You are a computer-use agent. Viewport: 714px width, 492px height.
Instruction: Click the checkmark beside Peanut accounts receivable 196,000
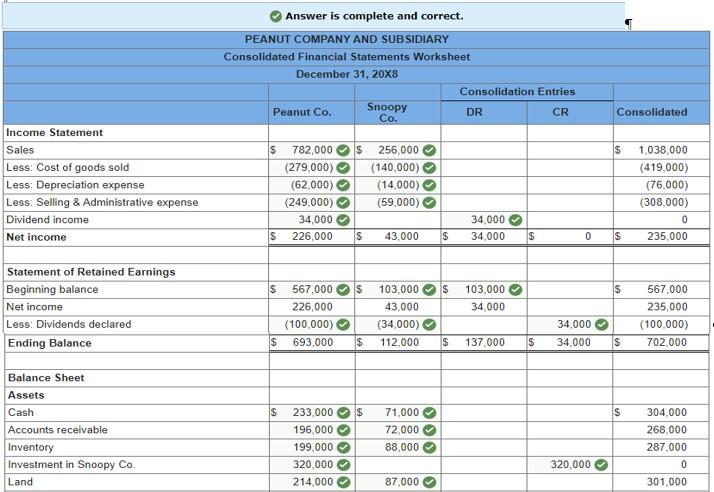pyautogui.click(x=343, y=430)
